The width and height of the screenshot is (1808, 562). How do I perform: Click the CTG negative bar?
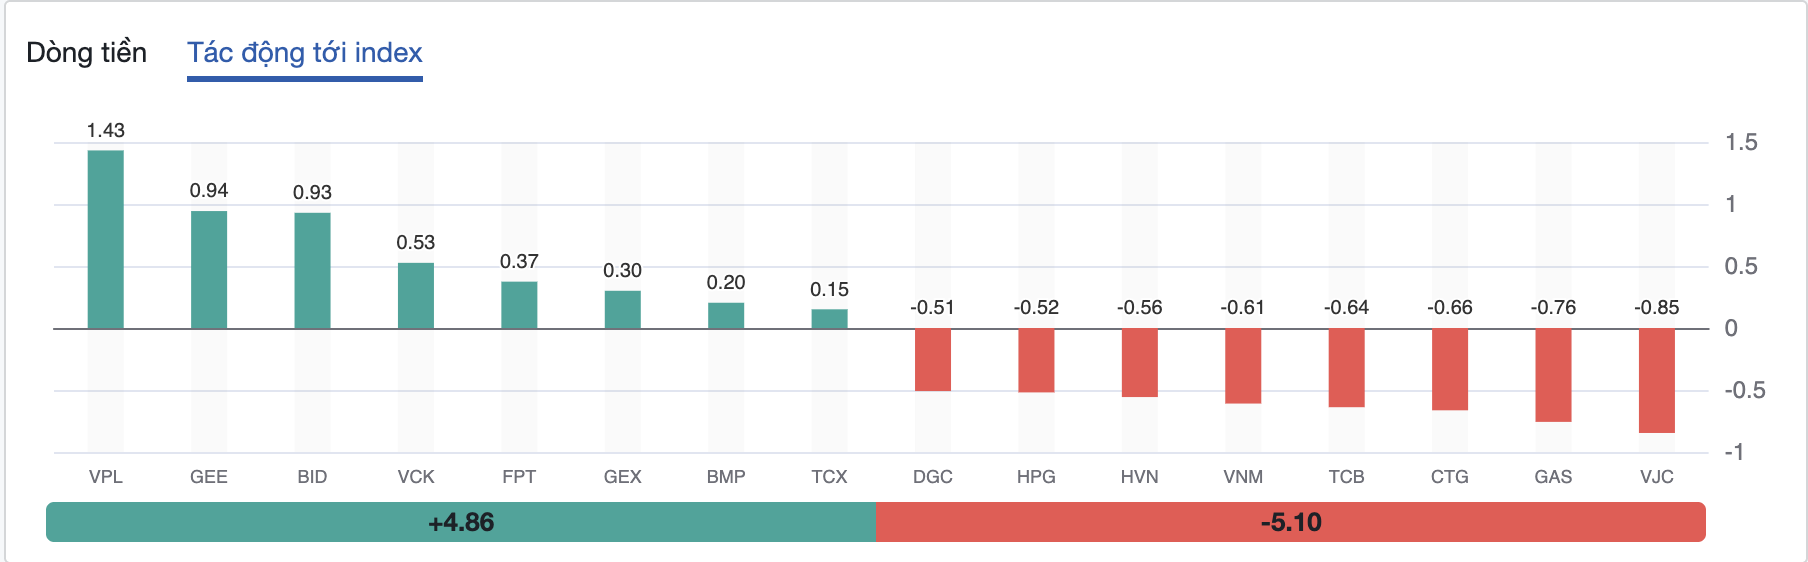point(1450,369)
